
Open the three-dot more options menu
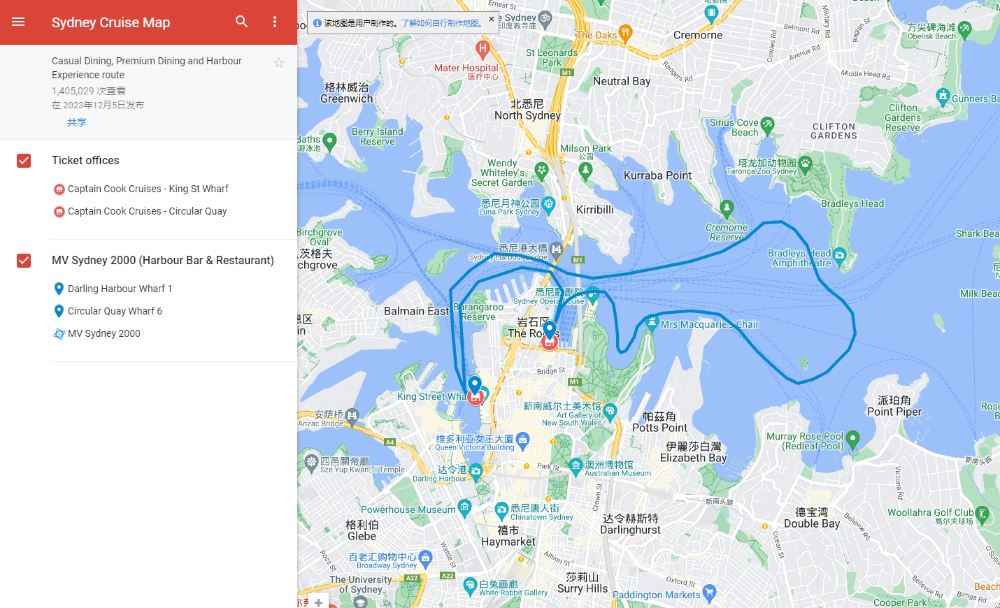pos(275,22)
